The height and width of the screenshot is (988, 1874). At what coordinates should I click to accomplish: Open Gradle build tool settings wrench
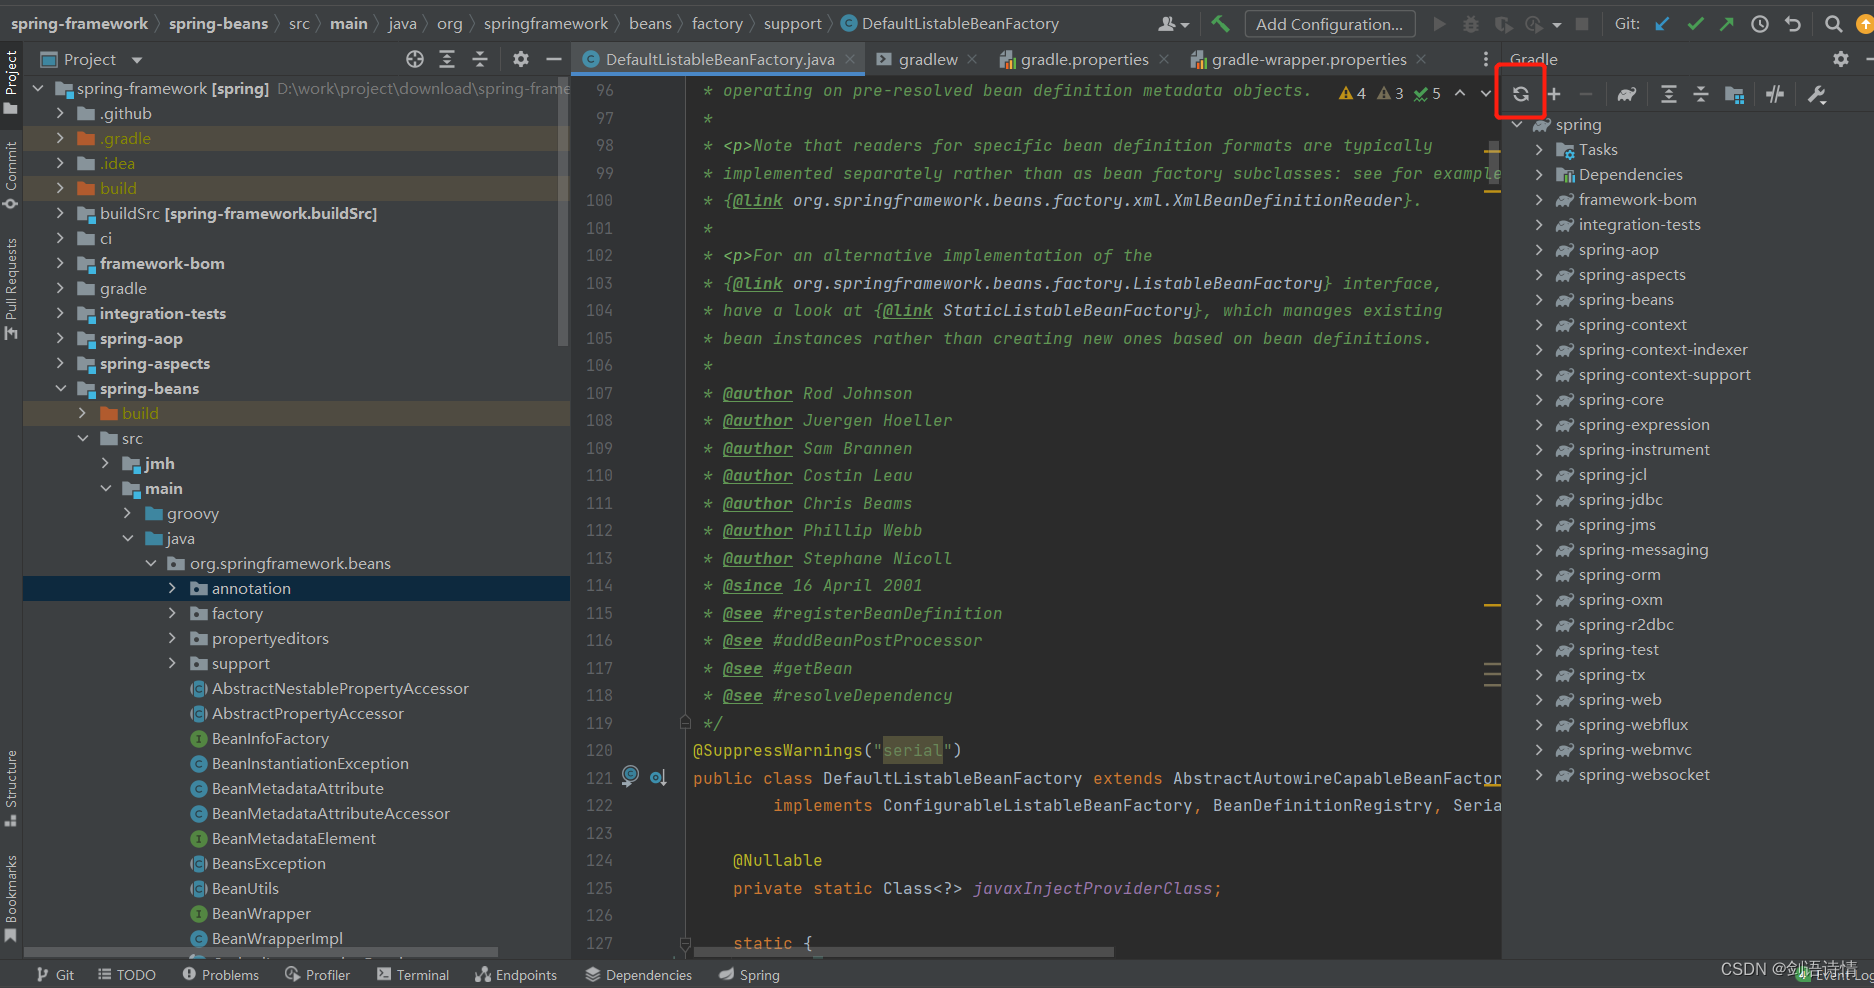(x=1817, y=94)
